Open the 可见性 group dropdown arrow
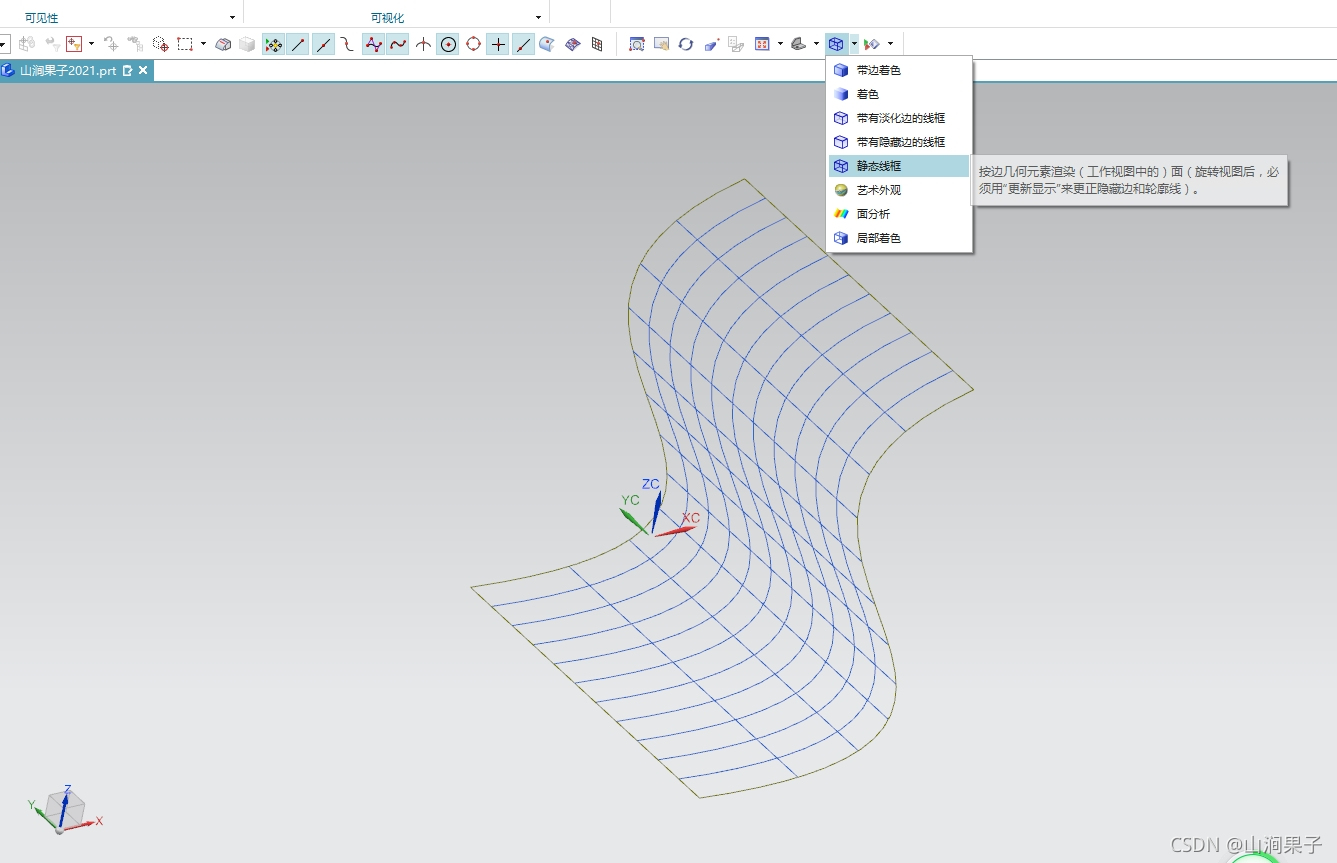This screenshot has height=863, width=1337. (x=232, y=18)
